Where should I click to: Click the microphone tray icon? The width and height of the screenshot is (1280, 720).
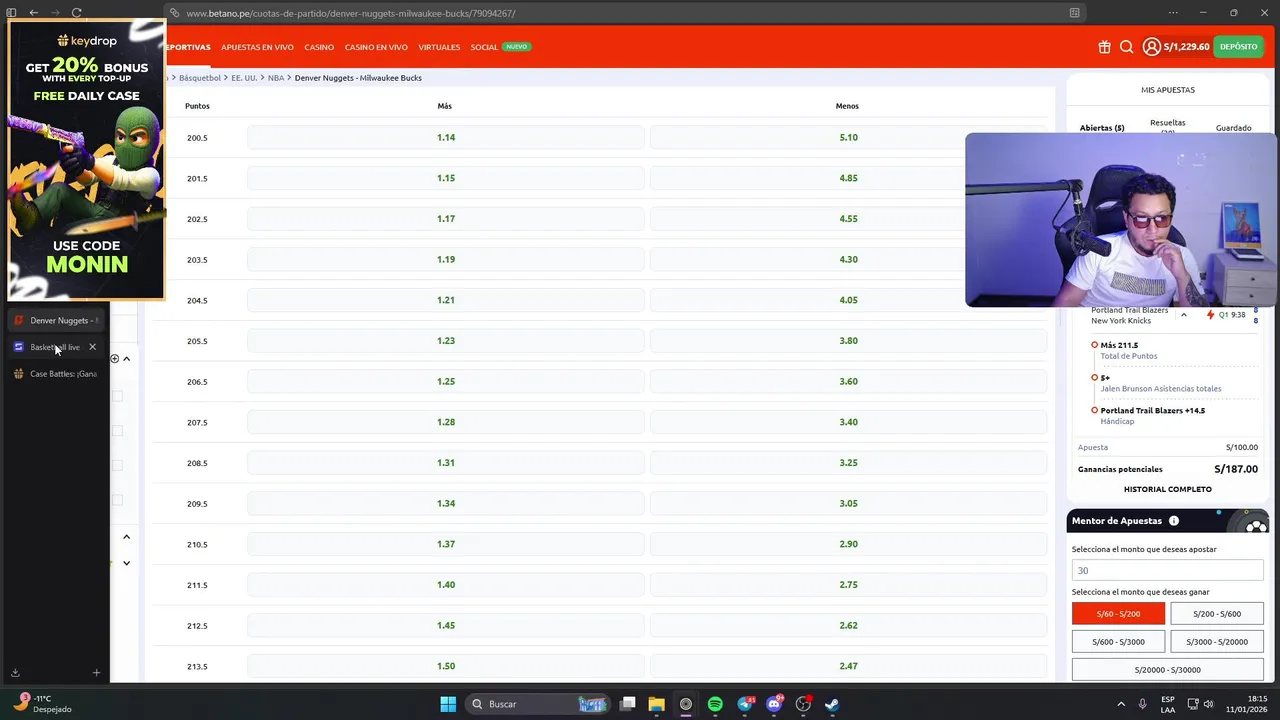coord(1143,704)
